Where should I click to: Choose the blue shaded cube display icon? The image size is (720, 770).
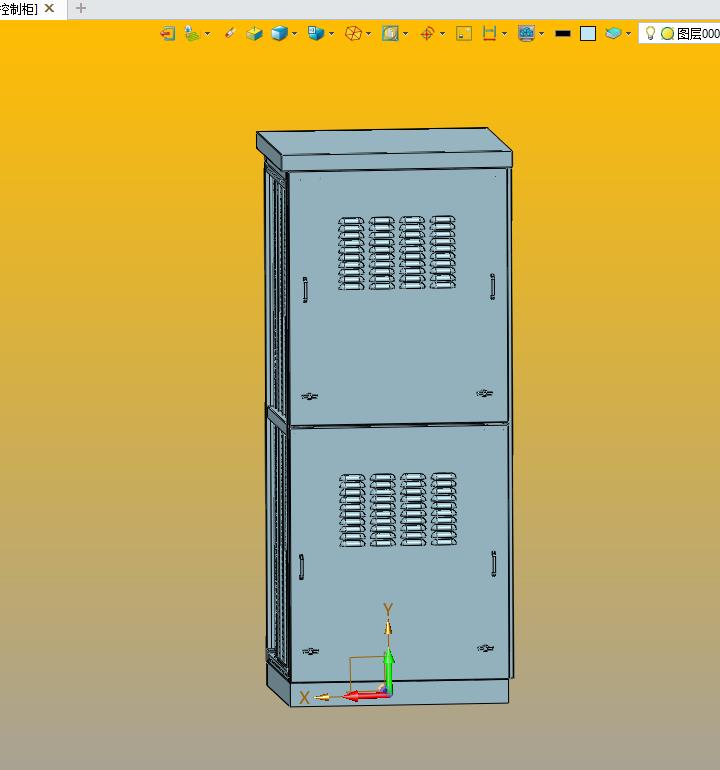(279, 33)
